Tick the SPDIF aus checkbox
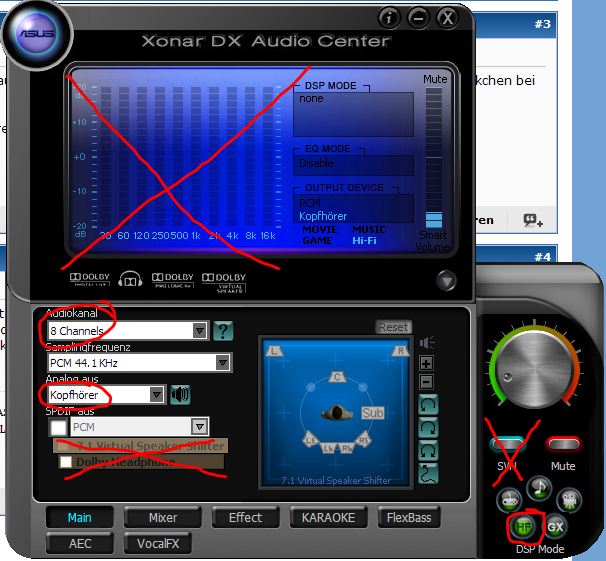The image size is (606, 561). (x=58, y=428)
